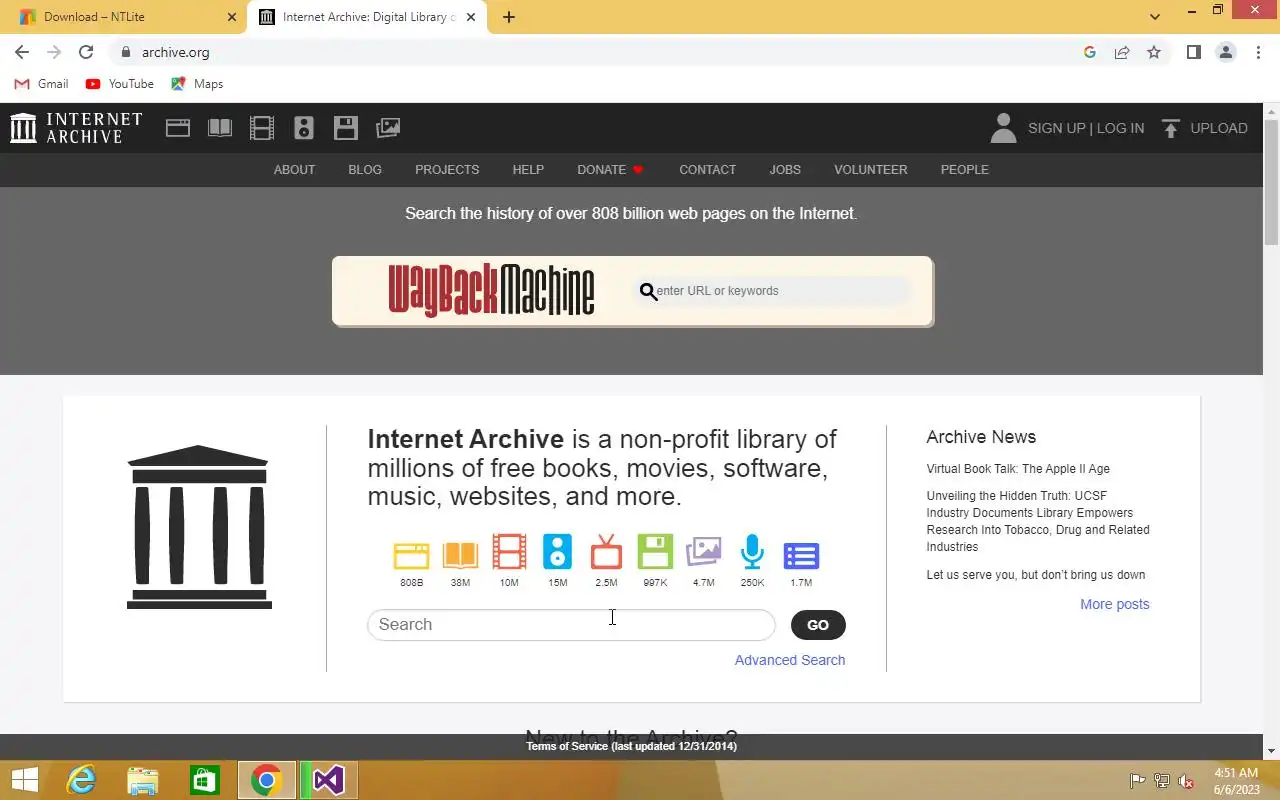The width and height of the screenshot is (1280, 800).
Task: Click the UPLOAD link text
Action: click(x=1219, y=128)
